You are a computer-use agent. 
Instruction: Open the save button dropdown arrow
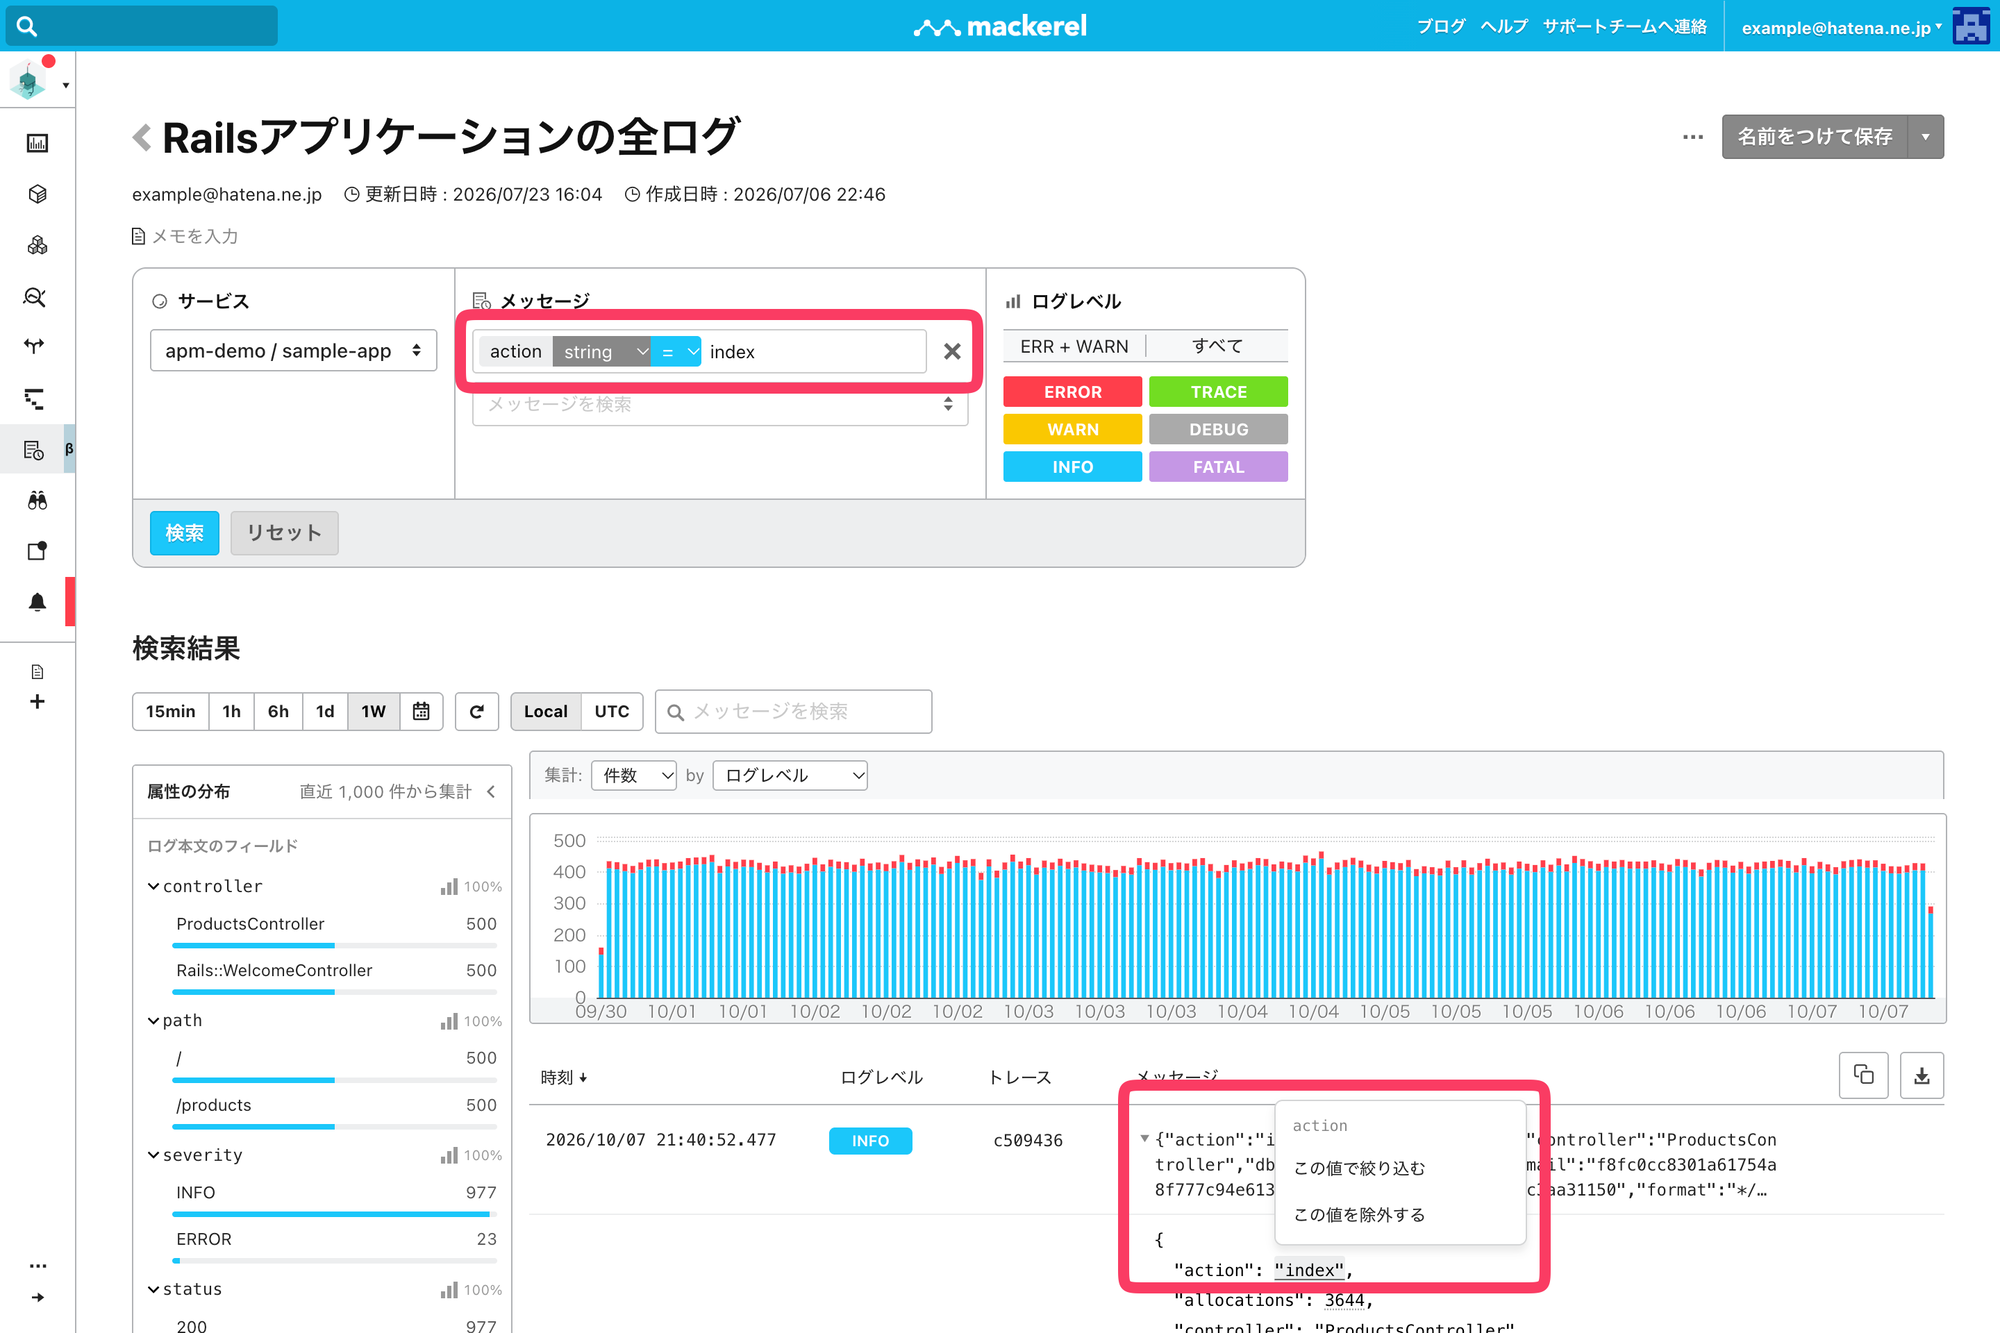1925,137
